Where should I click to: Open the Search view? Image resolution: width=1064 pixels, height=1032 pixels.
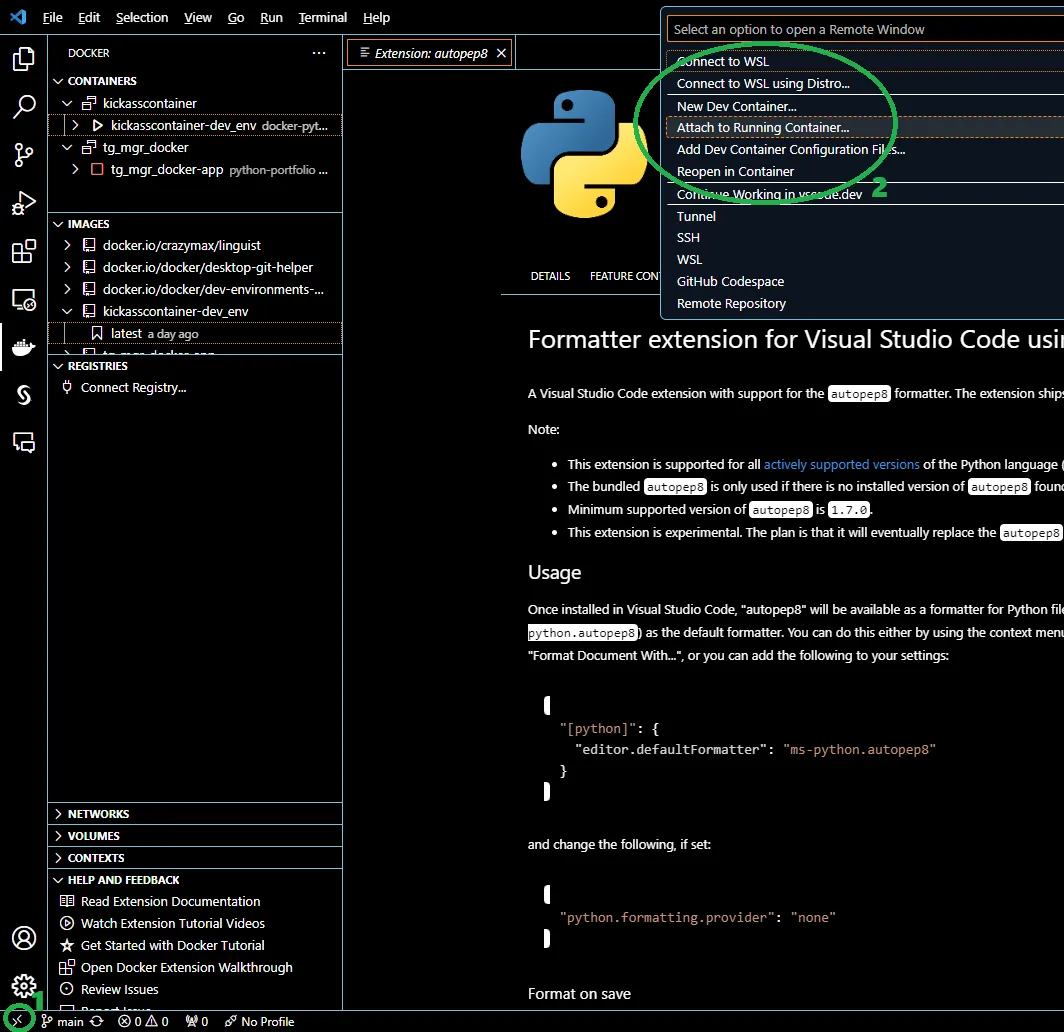click(x=24, y=107)
